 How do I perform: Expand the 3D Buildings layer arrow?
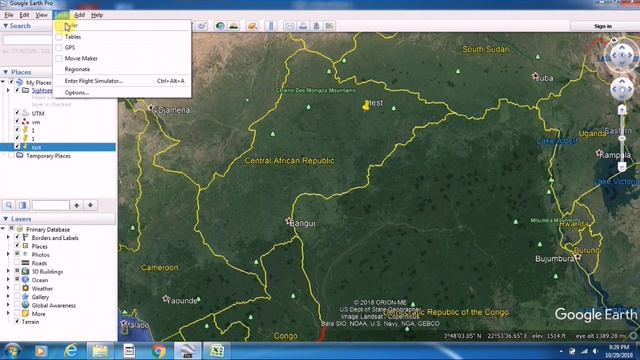click(8, 271)
